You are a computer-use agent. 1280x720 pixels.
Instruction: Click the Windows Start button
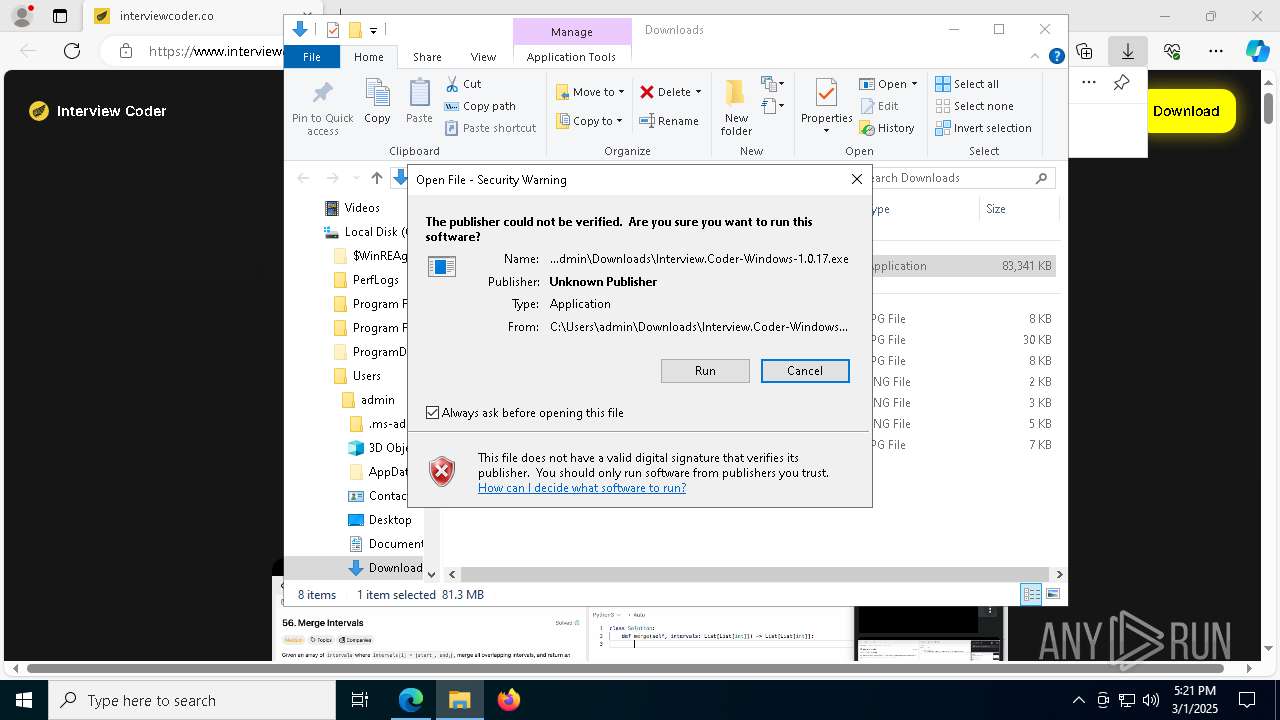pos(23,700)
